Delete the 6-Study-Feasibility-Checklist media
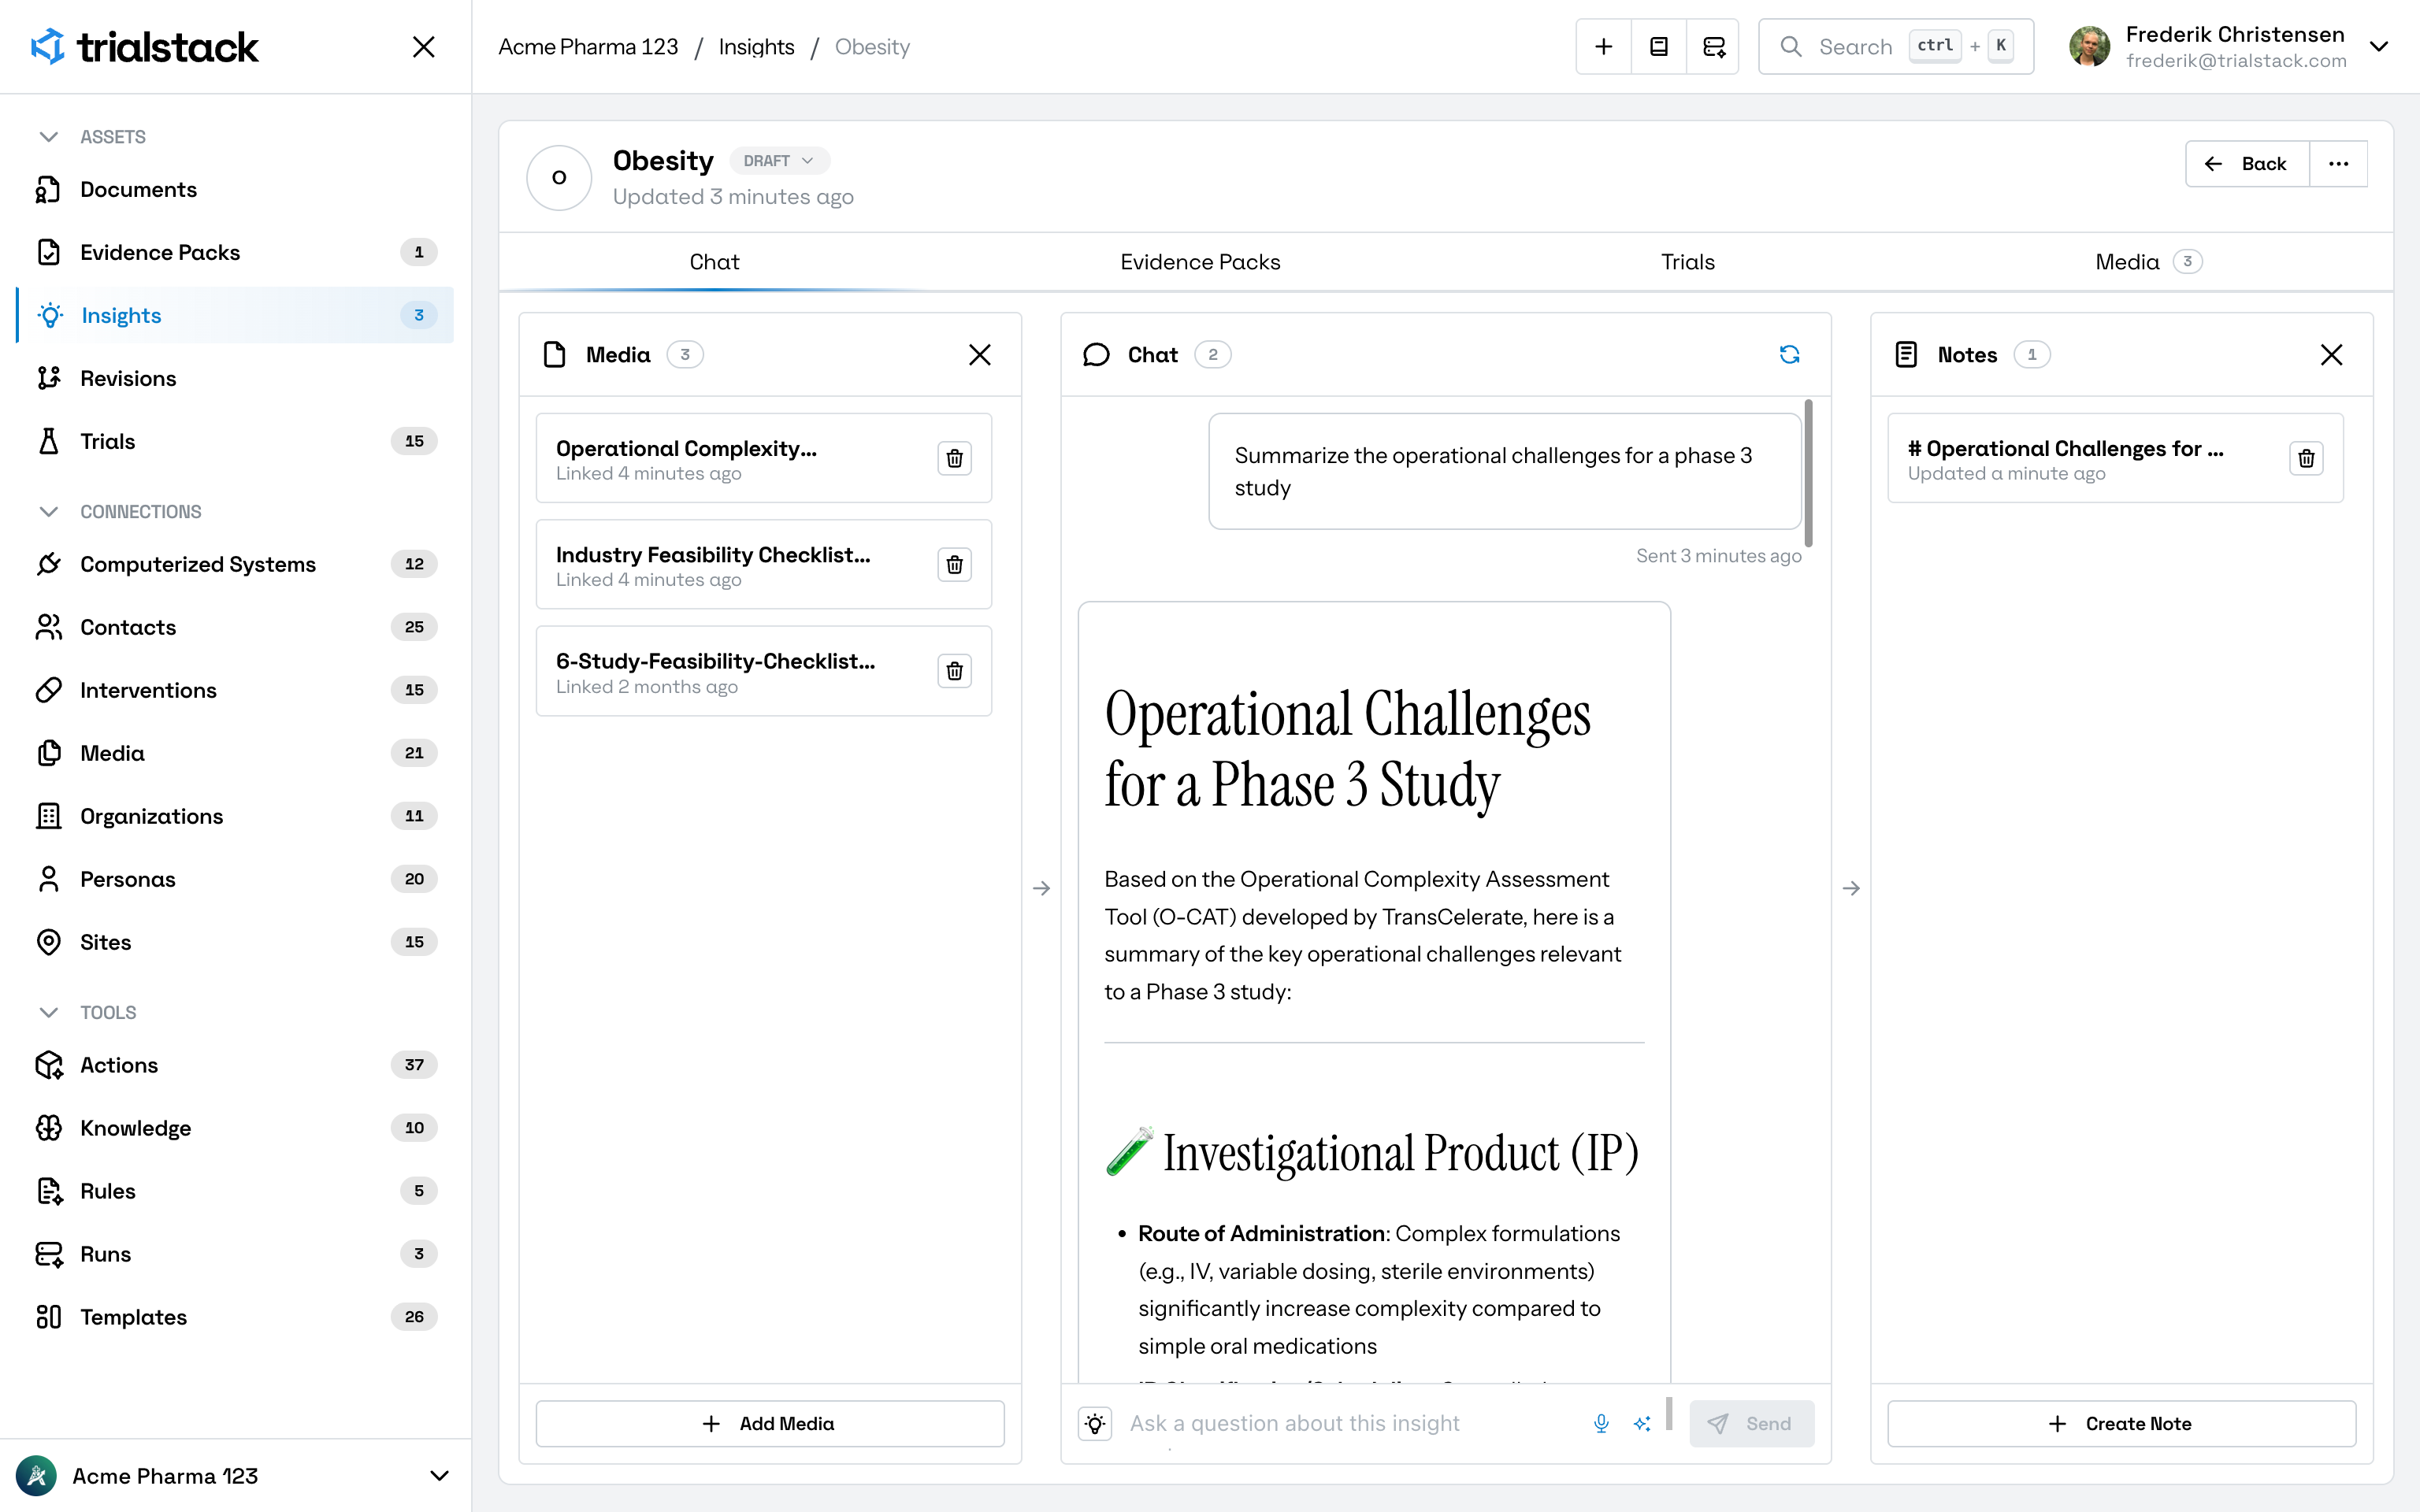 954,671
